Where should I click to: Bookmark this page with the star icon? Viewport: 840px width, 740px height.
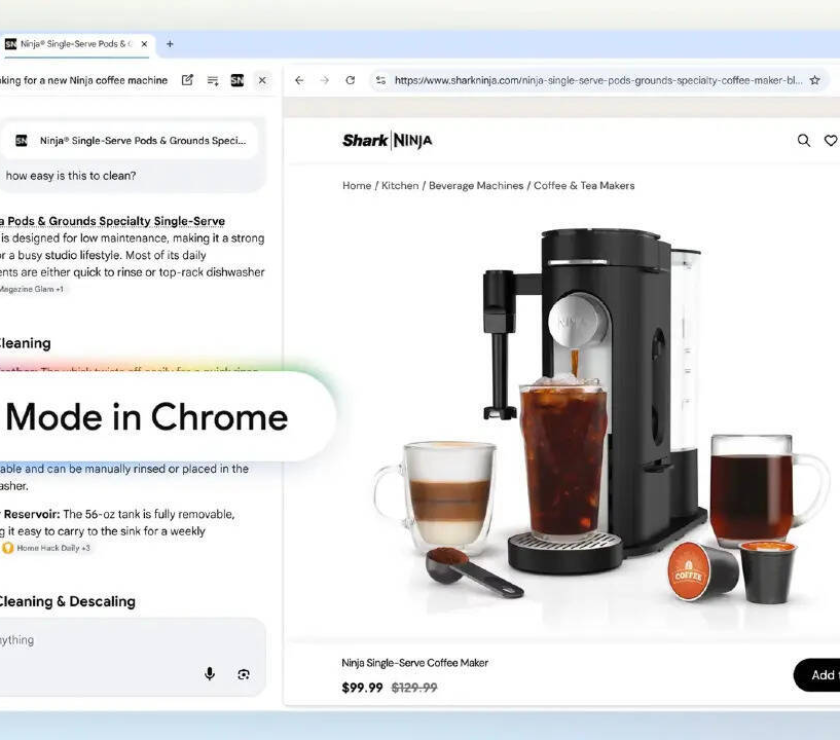(815, 80)
